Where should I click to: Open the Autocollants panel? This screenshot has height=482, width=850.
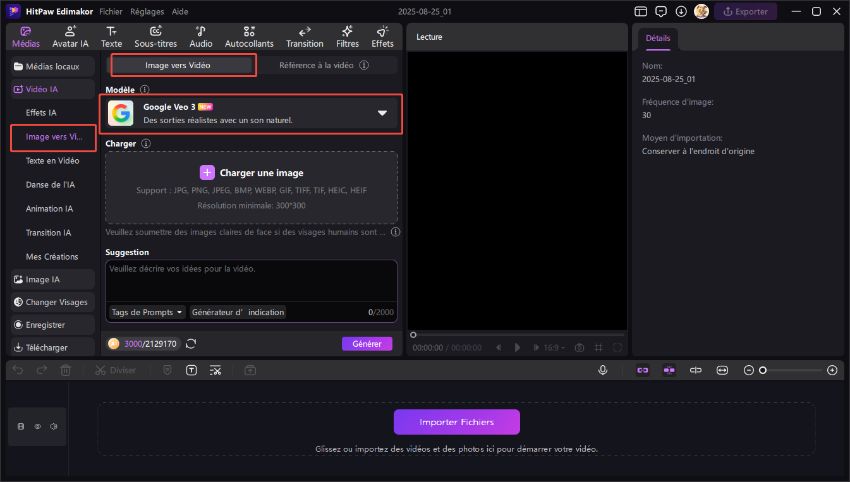pyautogui.click(x=249, y=37)
